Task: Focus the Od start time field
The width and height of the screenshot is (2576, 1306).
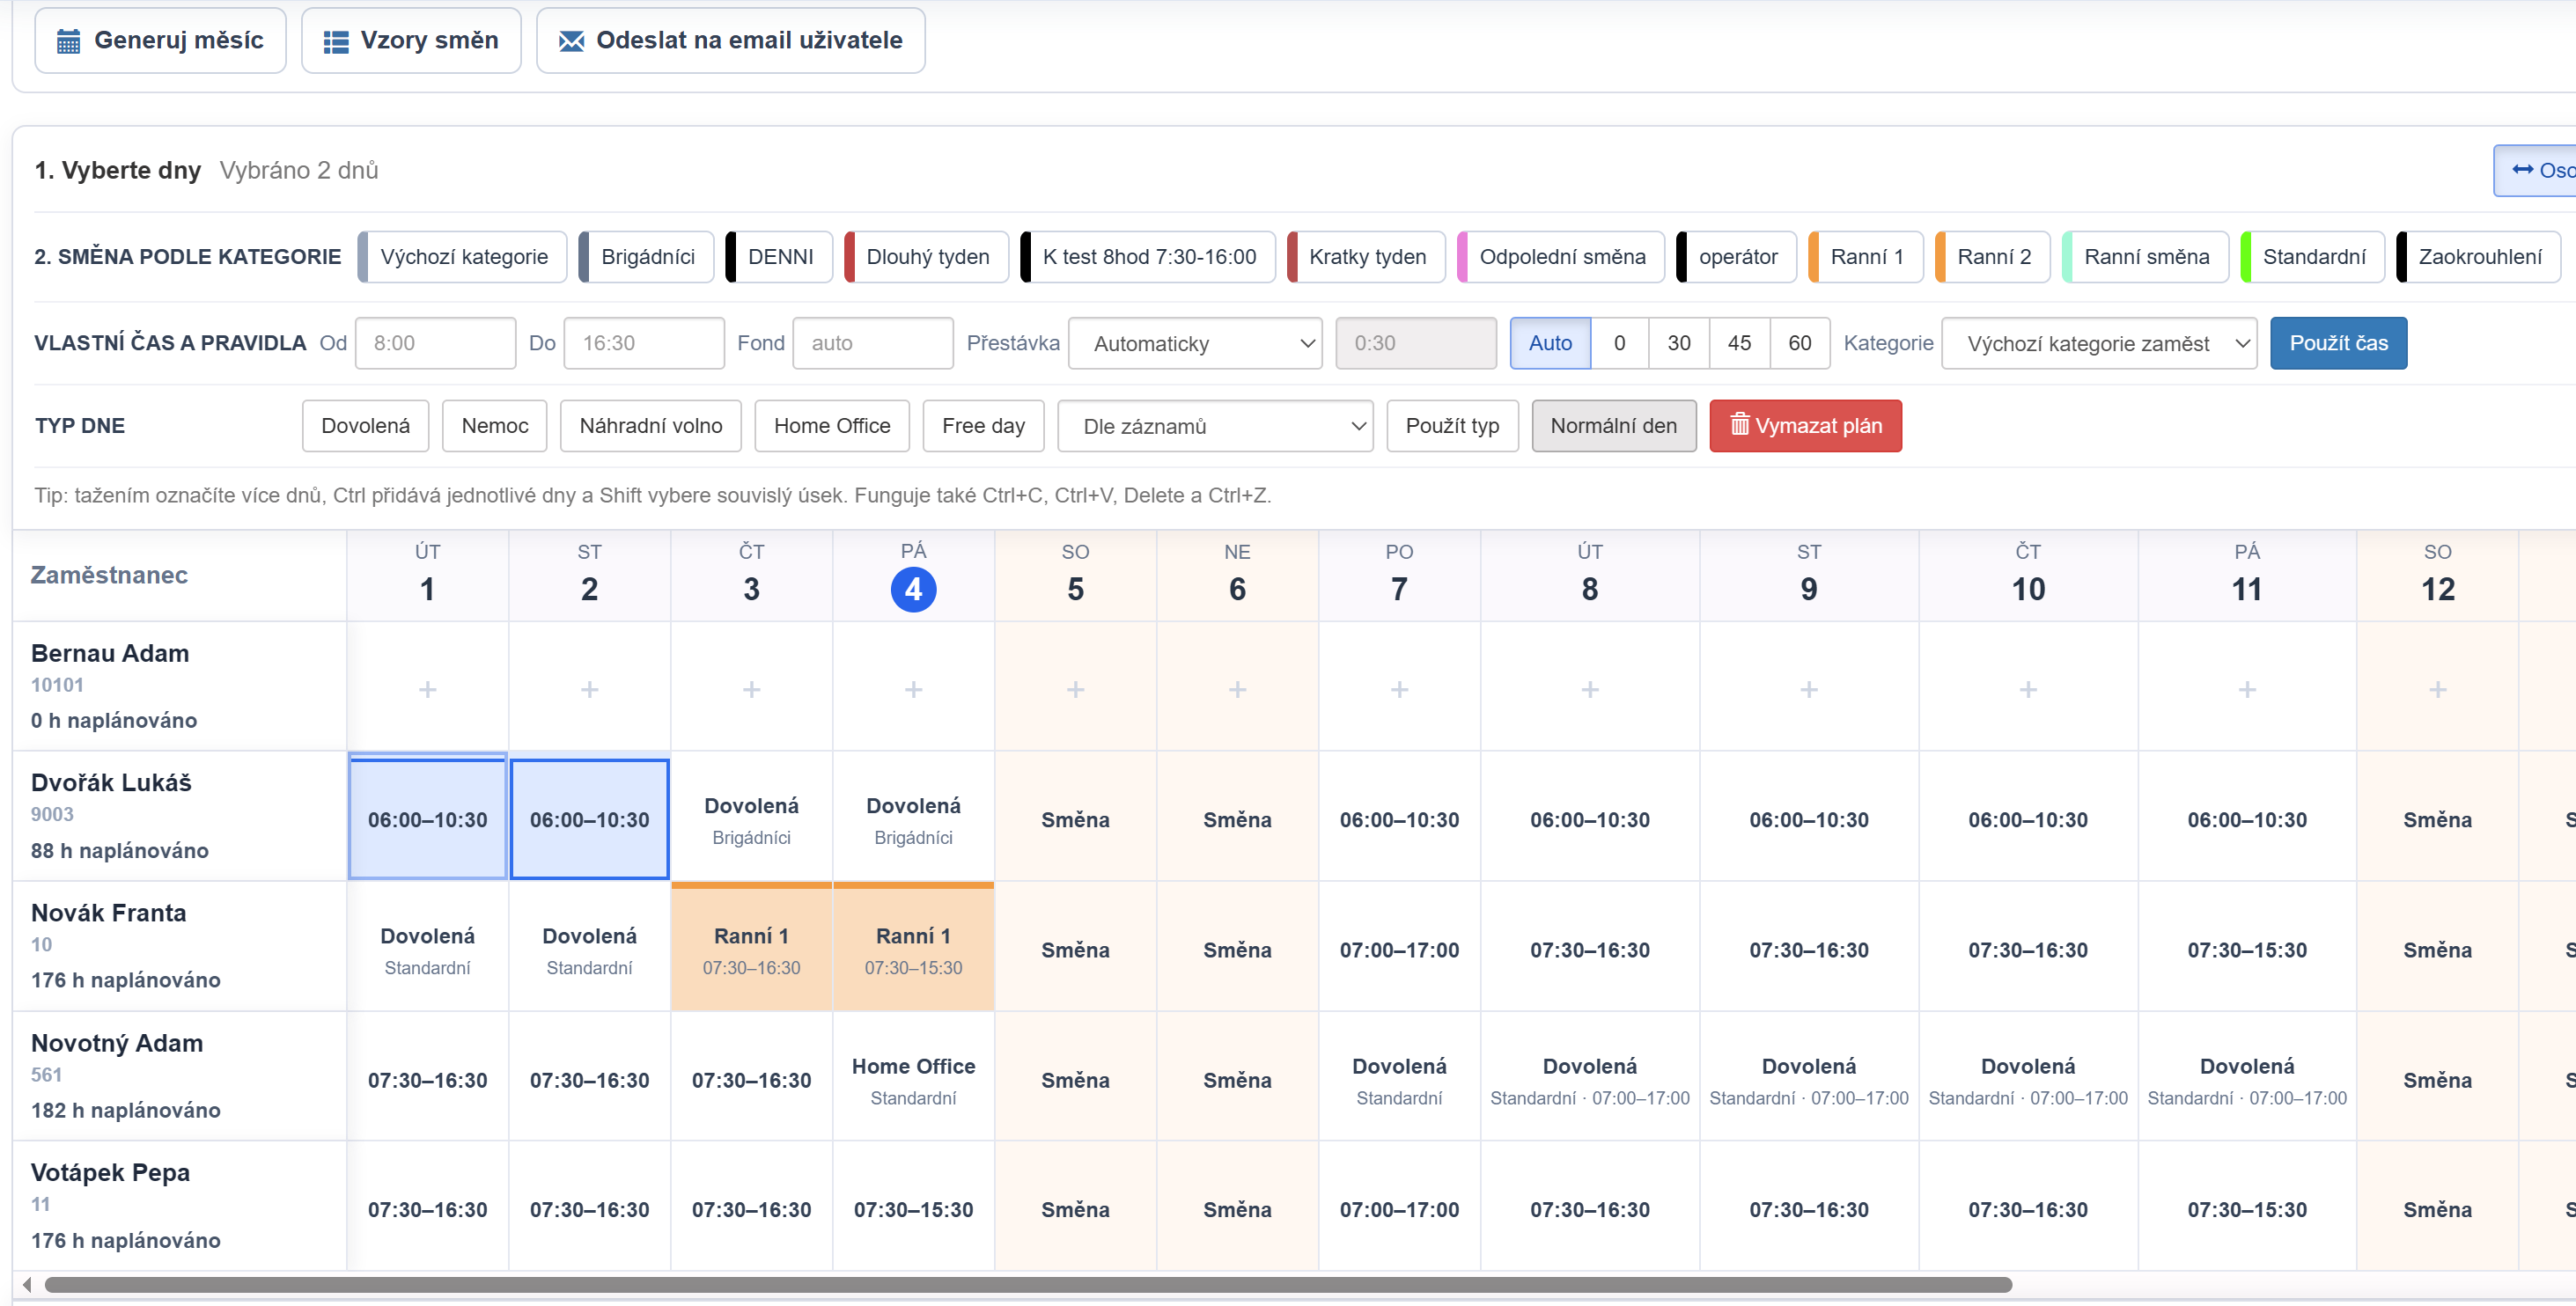Action: pos(435,343)
